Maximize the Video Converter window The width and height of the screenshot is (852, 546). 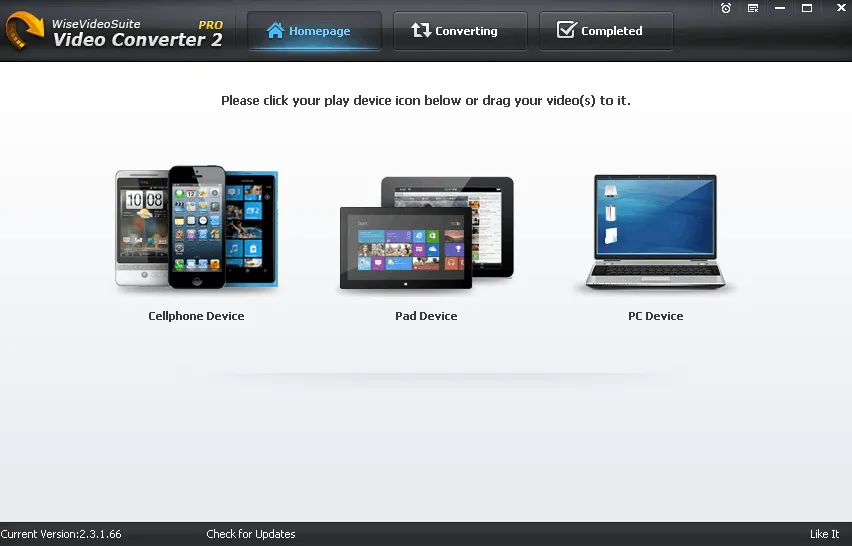(806, 8)
